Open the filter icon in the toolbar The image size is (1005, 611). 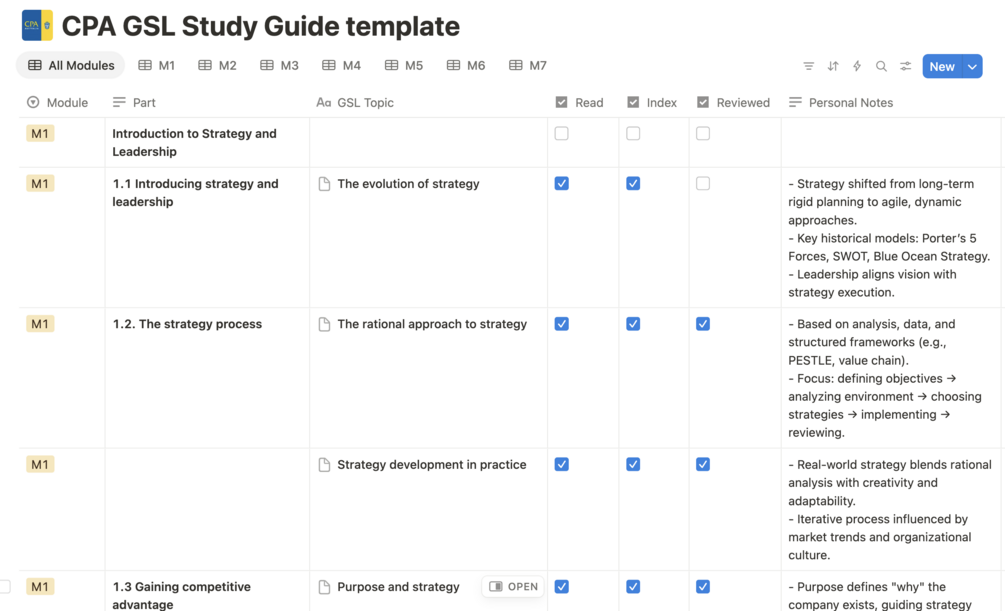[808, 66]
